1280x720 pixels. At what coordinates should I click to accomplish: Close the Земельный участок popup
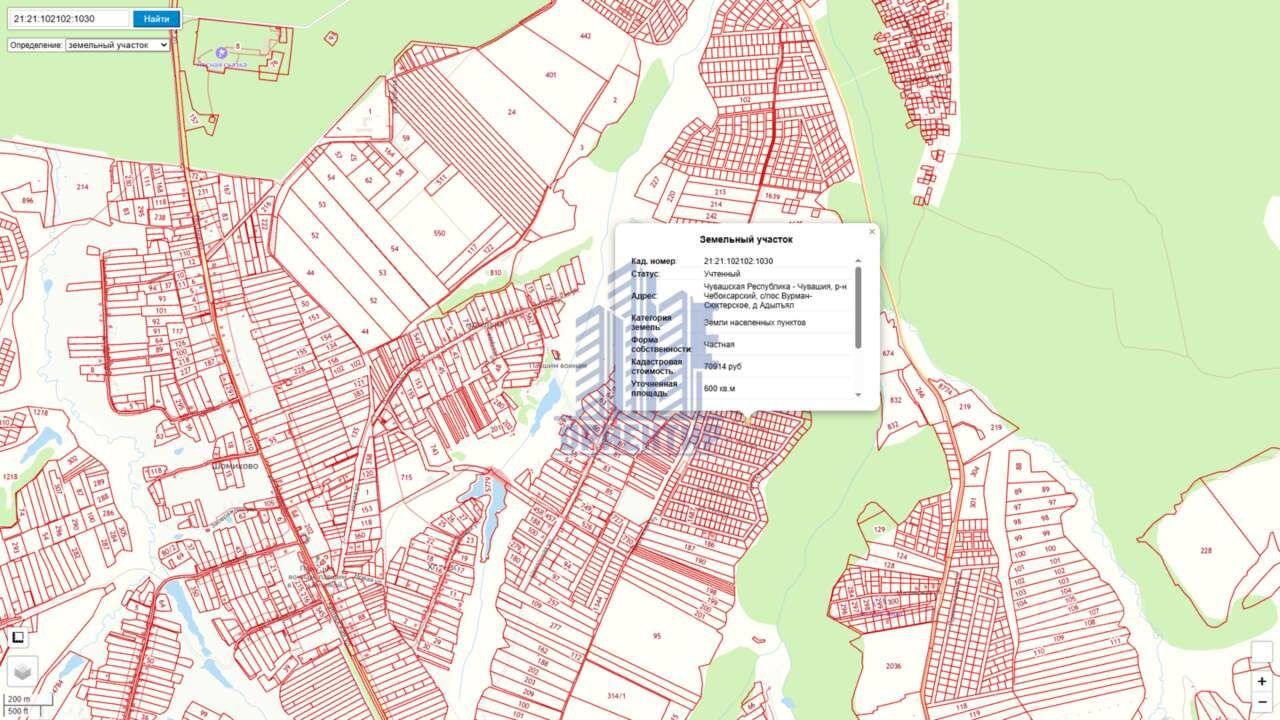click(x=872, y=232)
